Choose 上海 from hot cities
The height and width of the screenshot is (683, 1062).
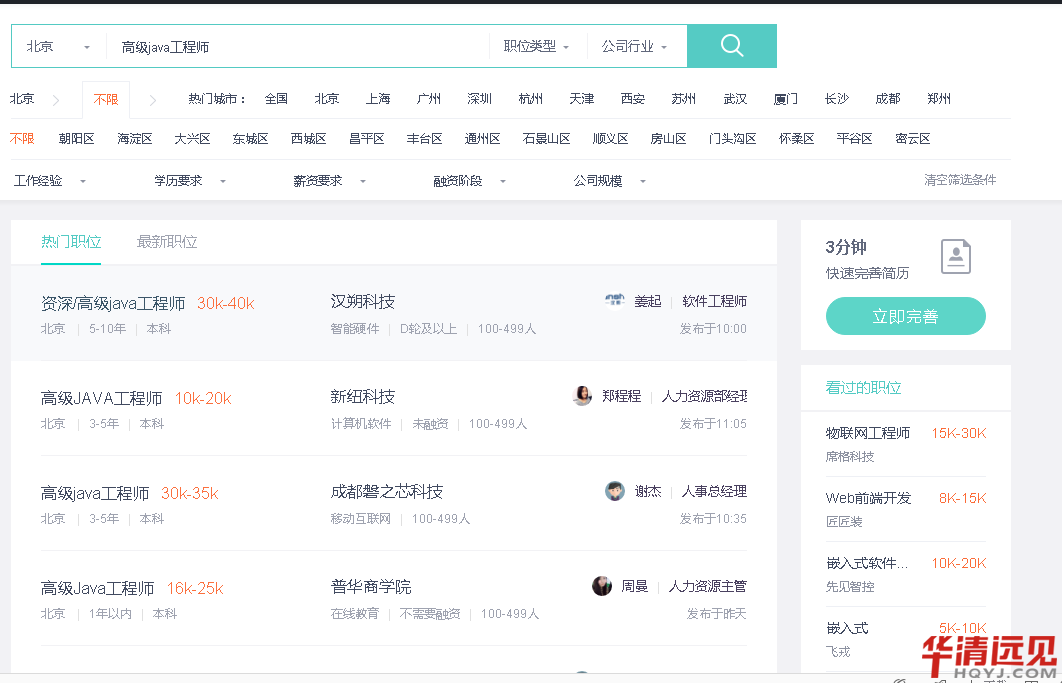[x=378, y=99]
